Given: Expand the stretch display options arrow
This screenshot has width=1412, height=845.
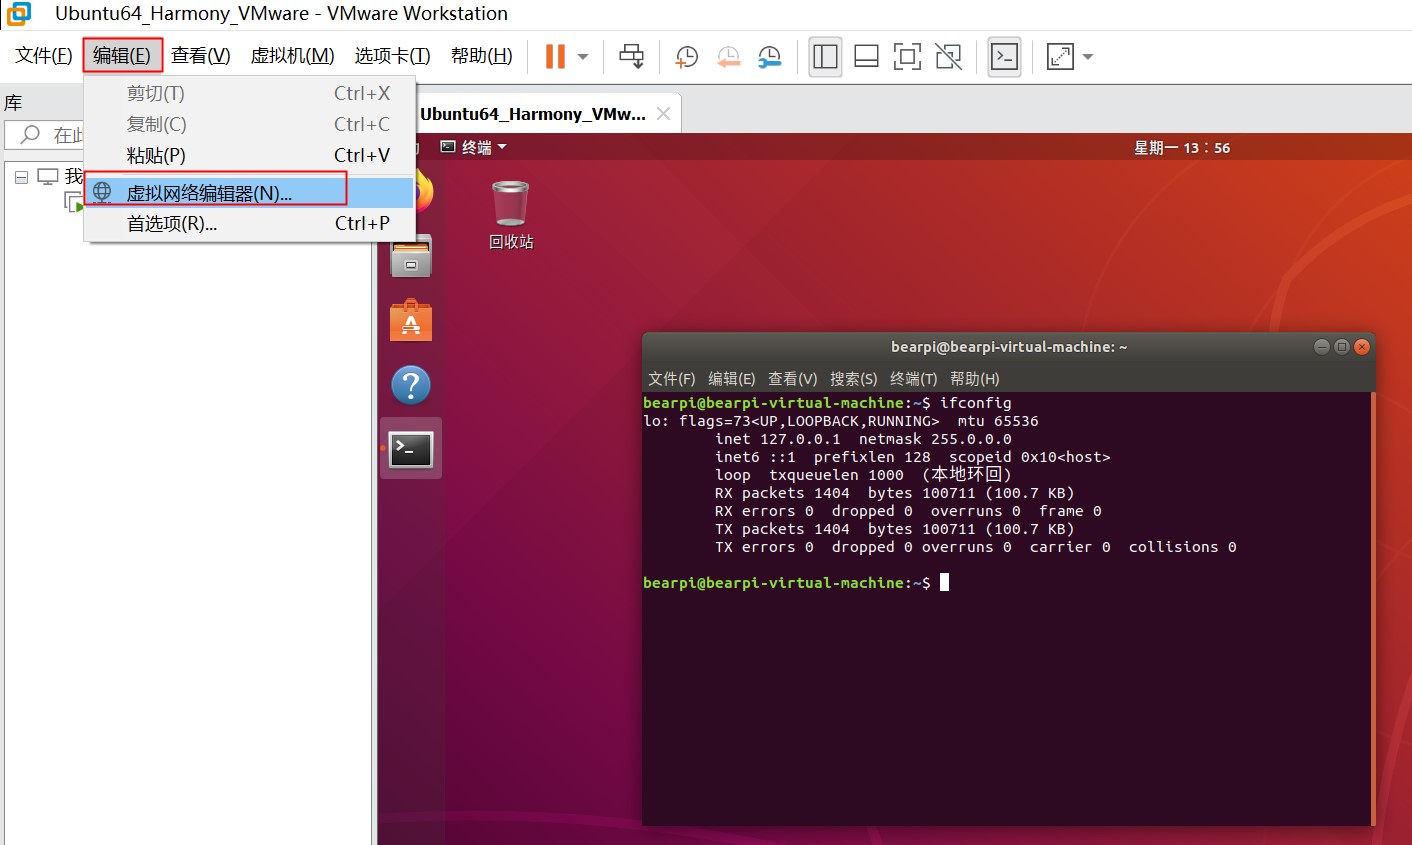Looking at the screenshot, I should tap(1087, 57).
